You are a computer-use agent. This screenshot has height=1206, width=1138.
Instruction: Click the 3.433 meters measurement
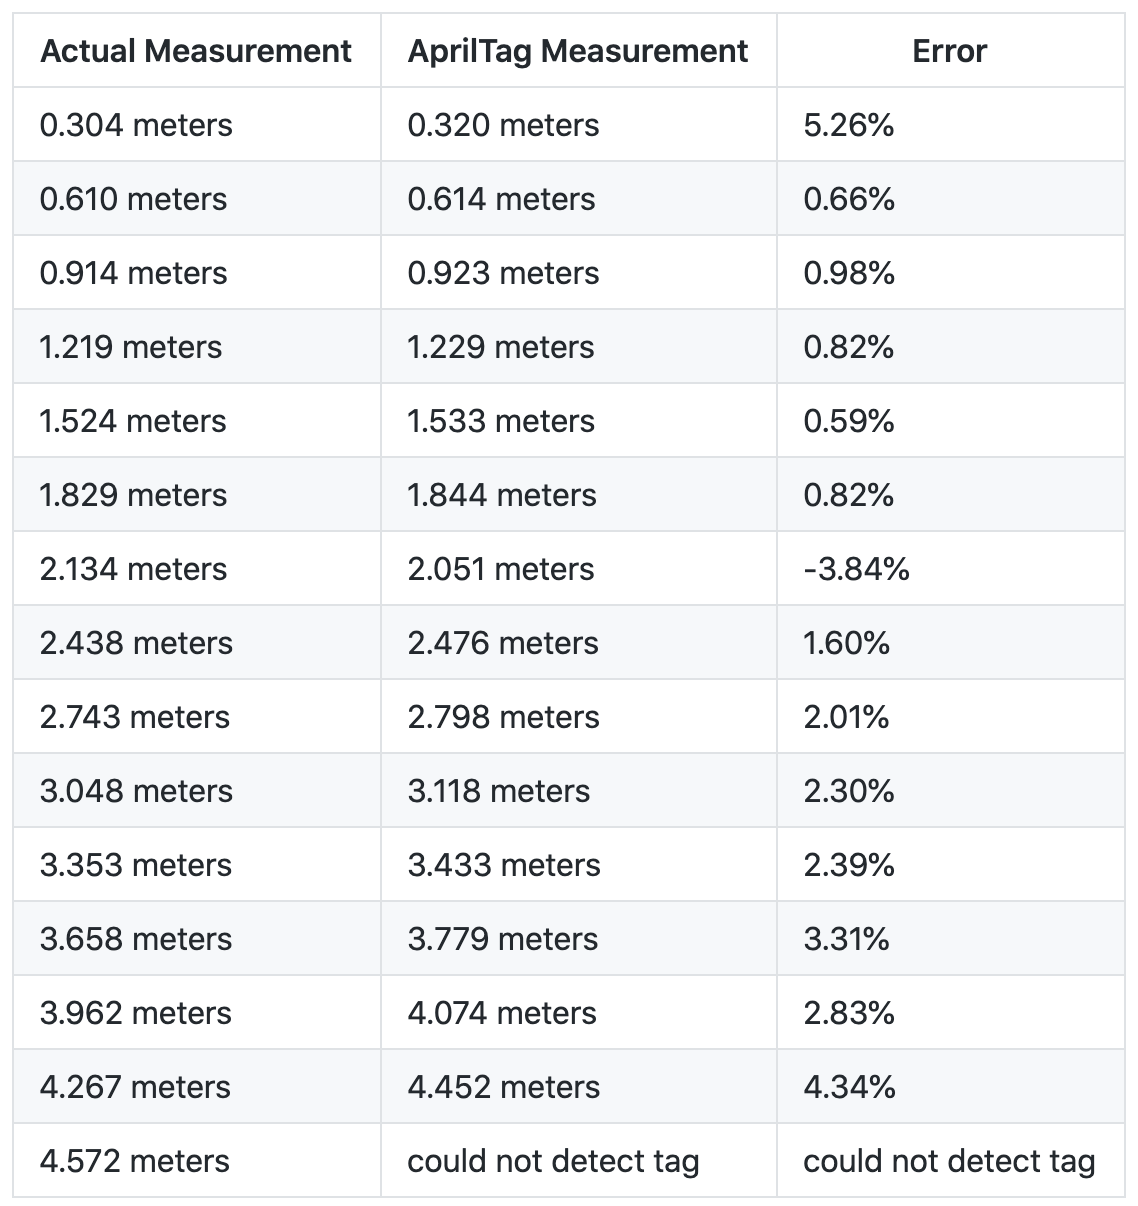coord(504,865)
